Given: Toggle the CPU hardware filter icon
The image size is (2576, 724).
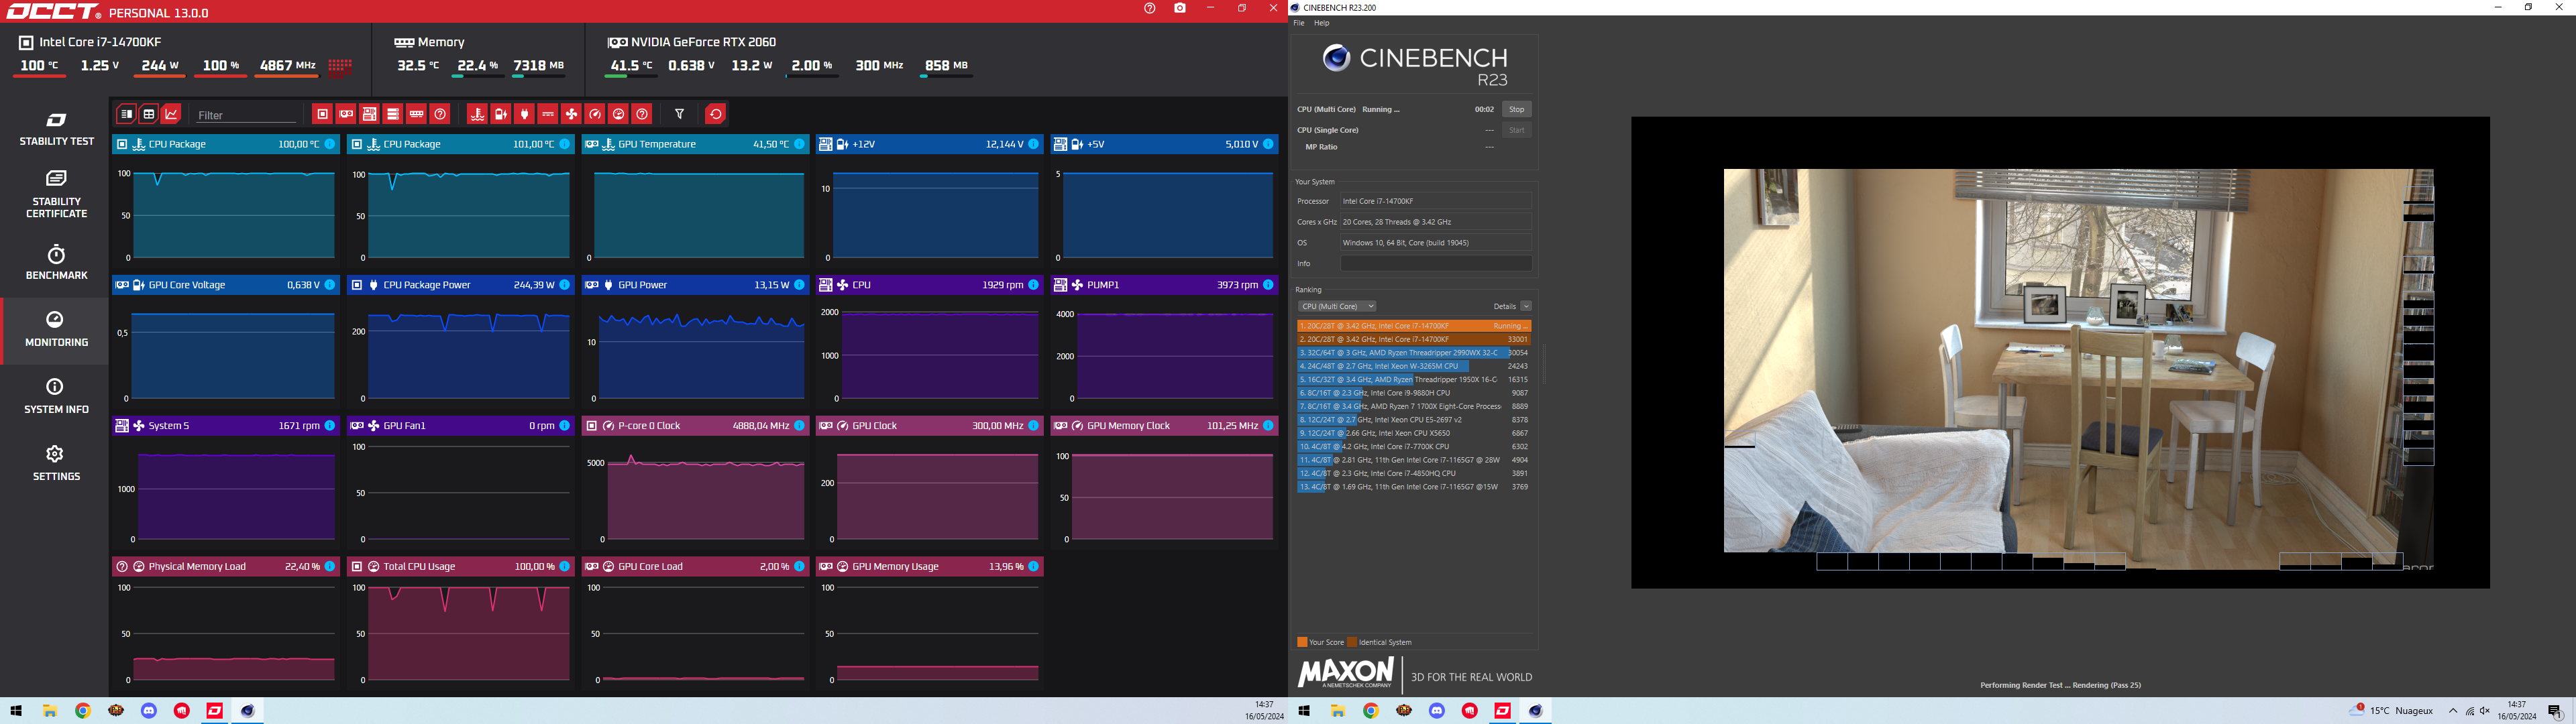Looking at the screenshot, I should tap(322, 114).
